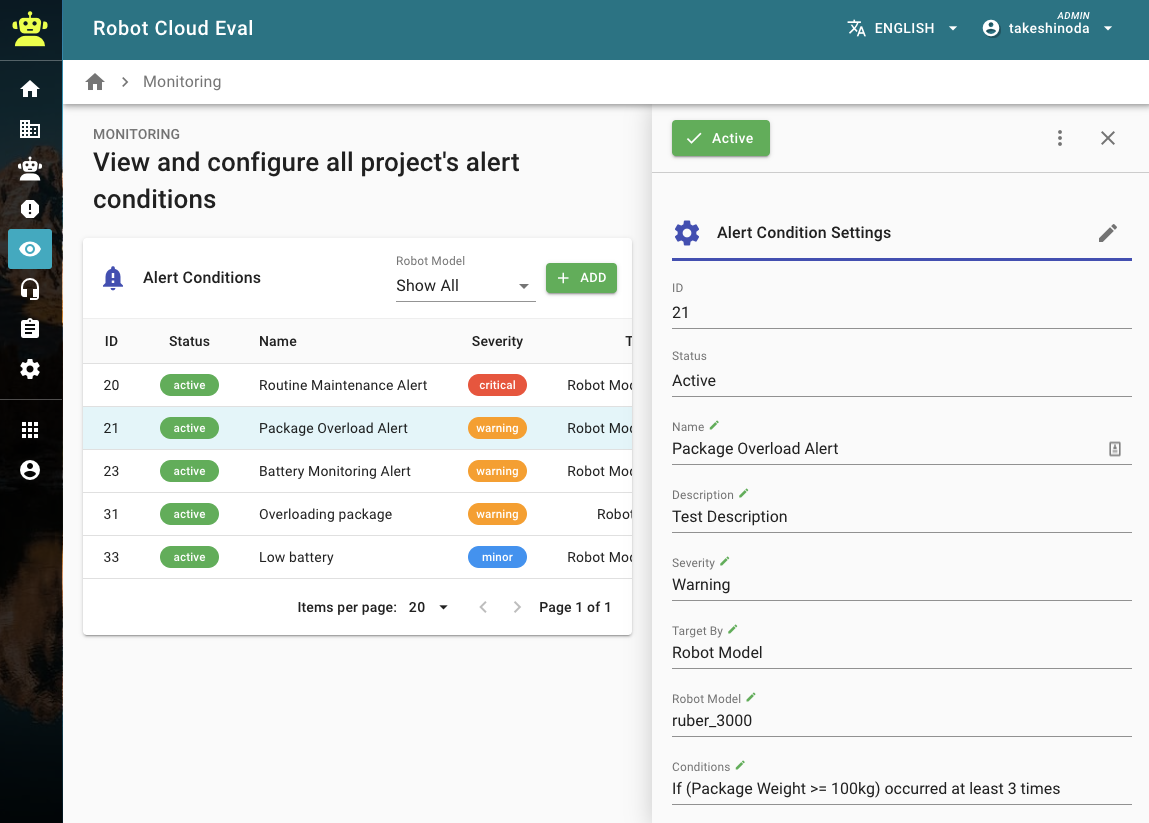
Task: Open the takeshinoda user account dropdown
Action: (1048, 29)
